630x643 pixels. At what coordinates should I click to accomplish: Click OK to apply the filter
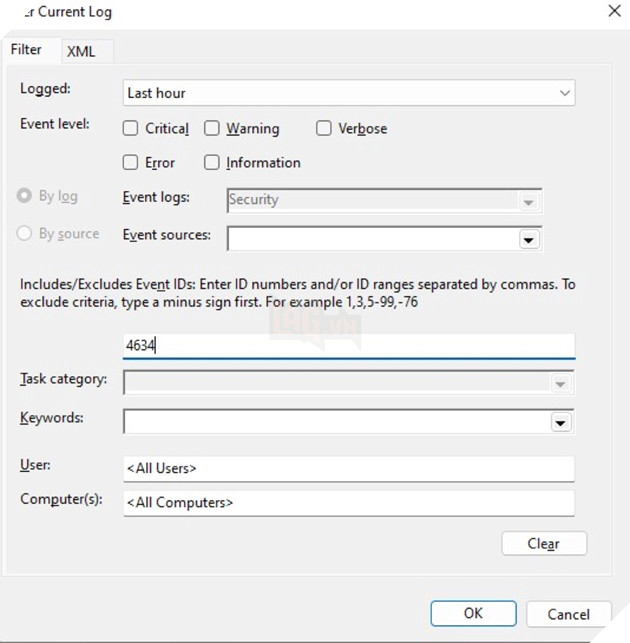pyautogui.click(x=473, y=613)
